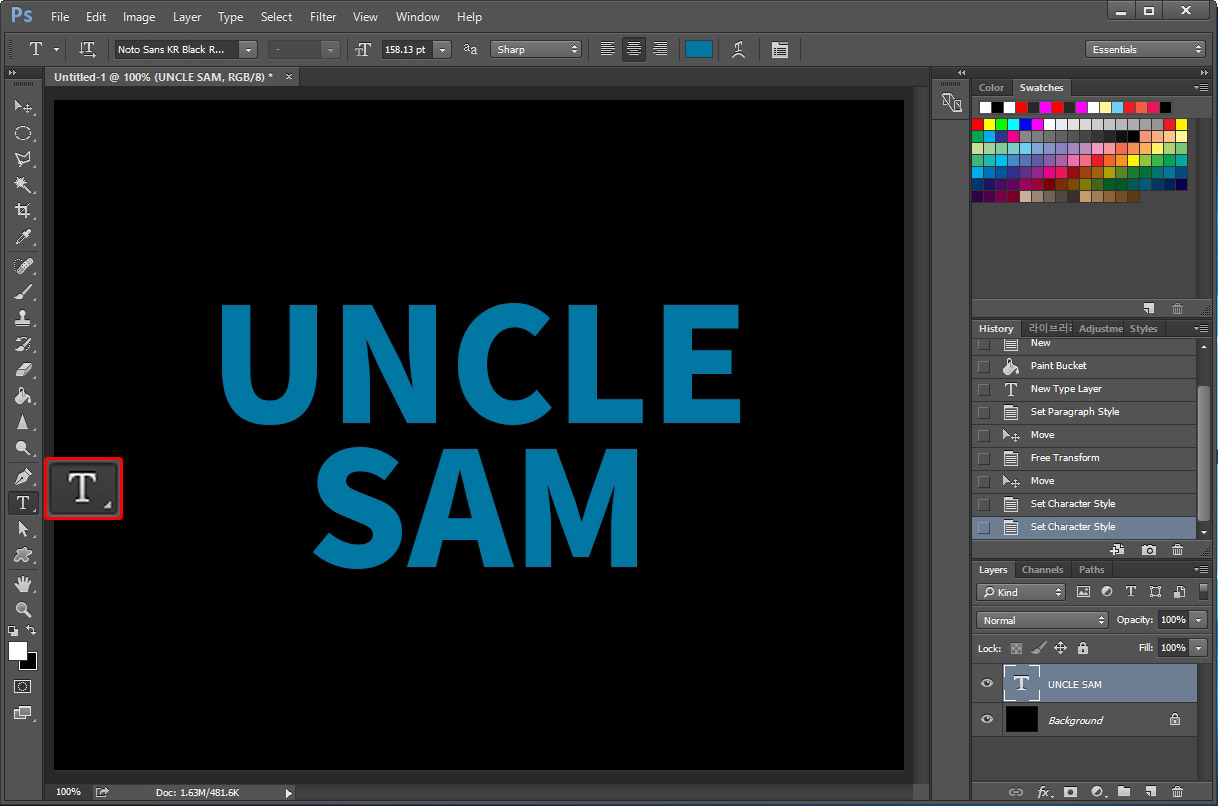This screenshot has height=806, width=1218.
Task: Align text right in options bar
Action: 660,49
